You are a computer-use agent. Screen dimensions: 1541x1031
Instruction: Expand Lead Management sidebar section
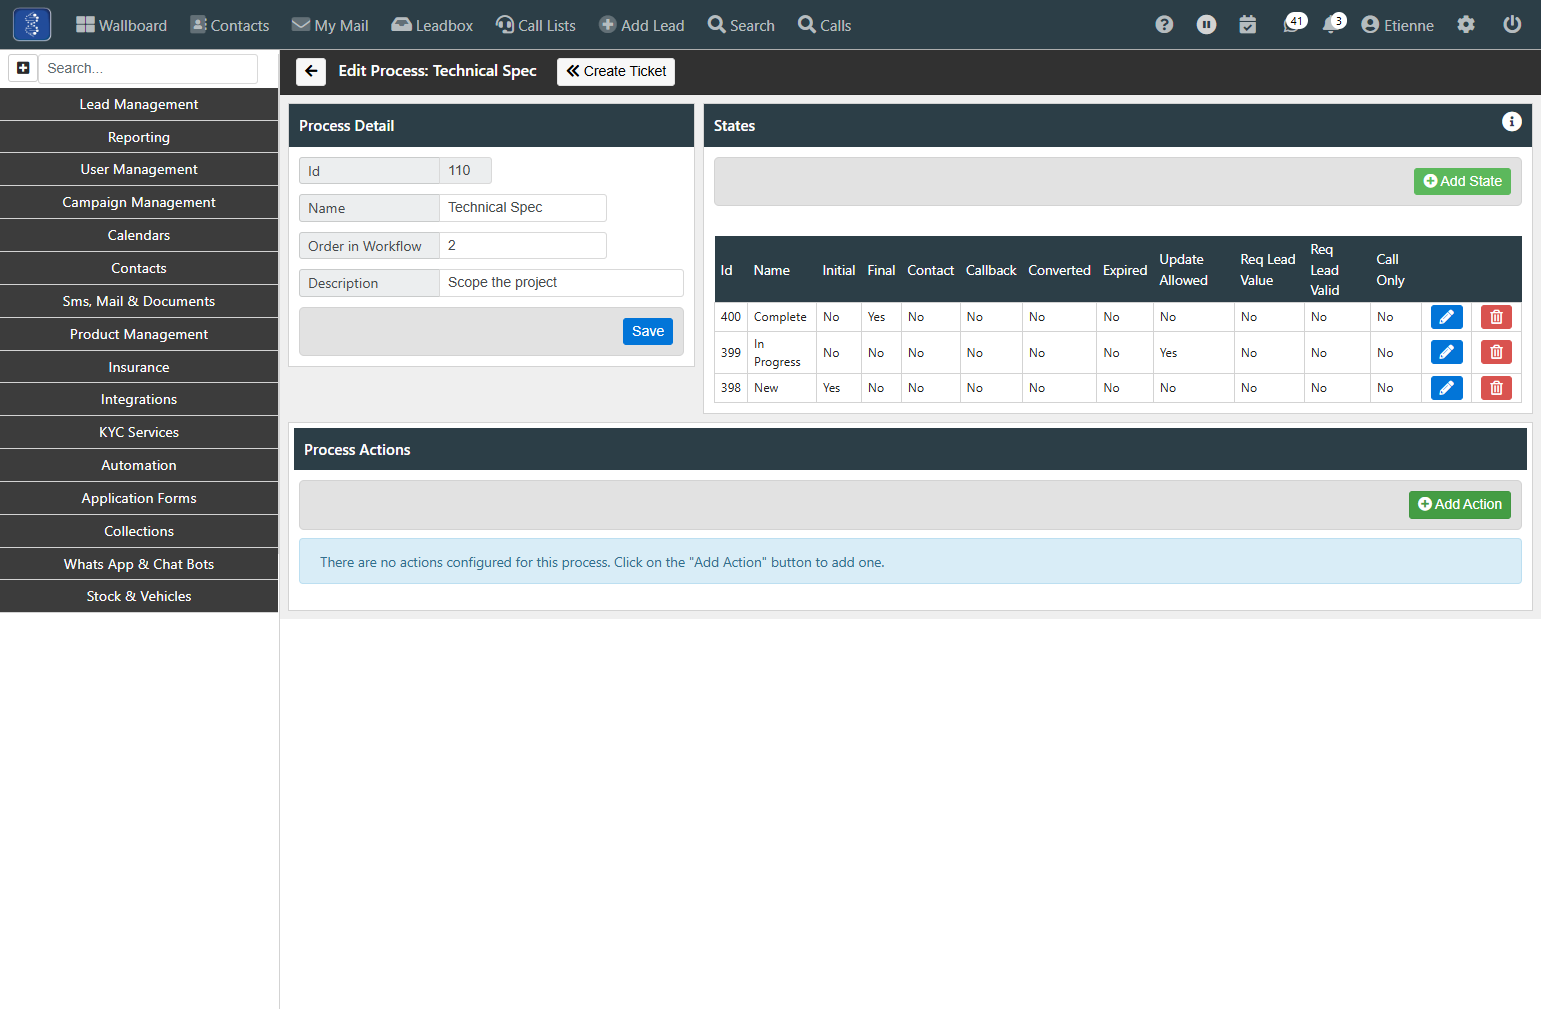[x=139, y=104]
